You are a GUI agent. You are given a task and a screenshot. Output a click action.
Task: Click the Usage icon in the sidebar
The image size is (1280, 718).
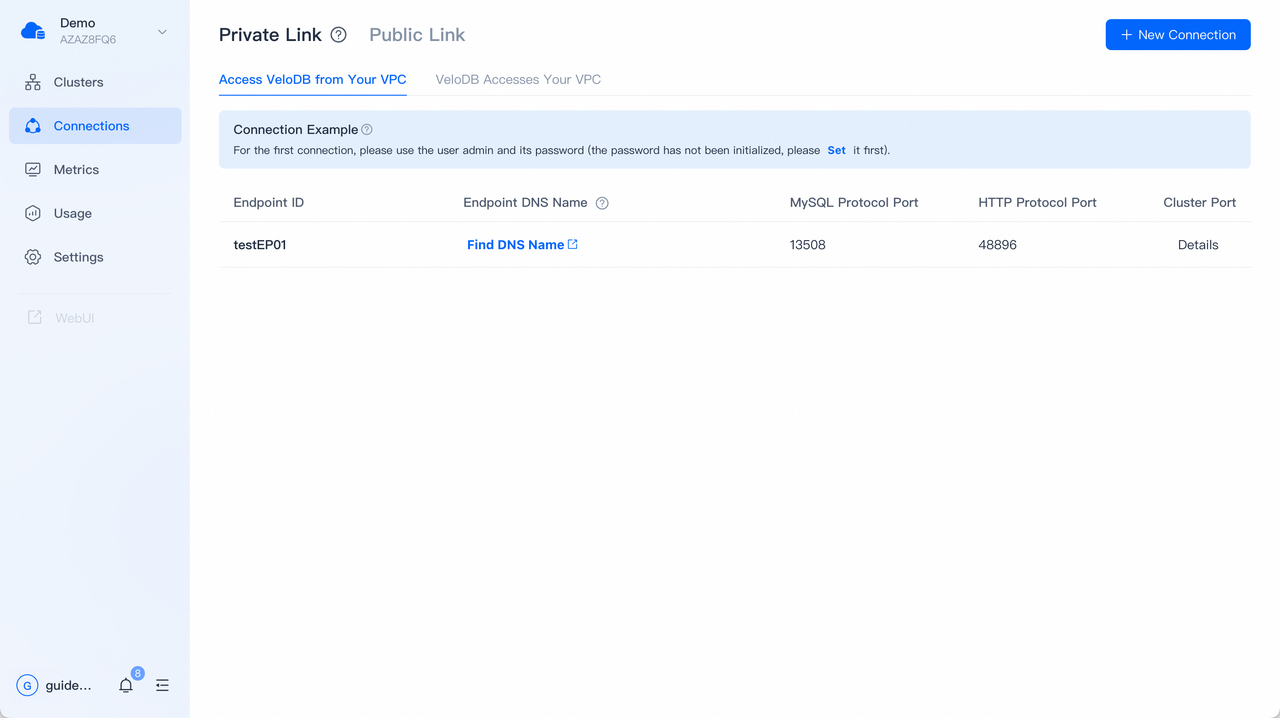32,213
